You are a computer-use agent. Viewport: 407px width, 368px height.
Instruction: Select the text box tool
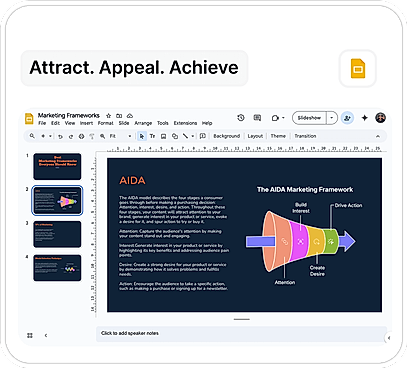pyautogui.click(x=152, y=136)
